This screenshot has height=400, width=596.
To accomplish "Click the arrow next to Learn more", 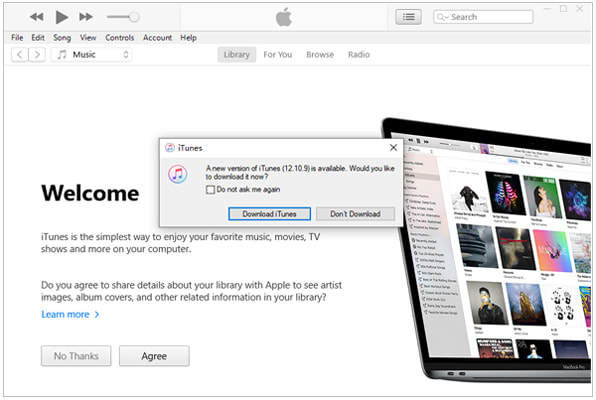I will click(x=97, y=314).
